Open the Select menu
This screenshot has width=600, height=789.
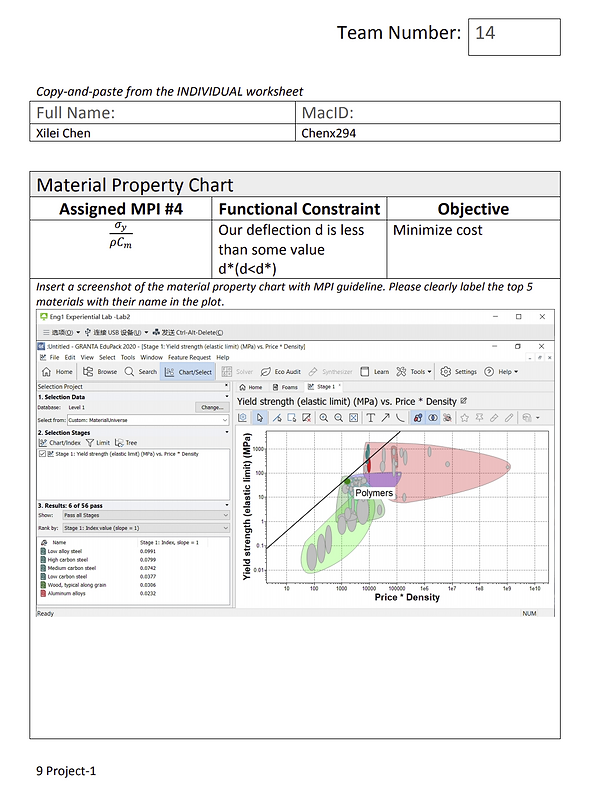[x=107, y=358]
